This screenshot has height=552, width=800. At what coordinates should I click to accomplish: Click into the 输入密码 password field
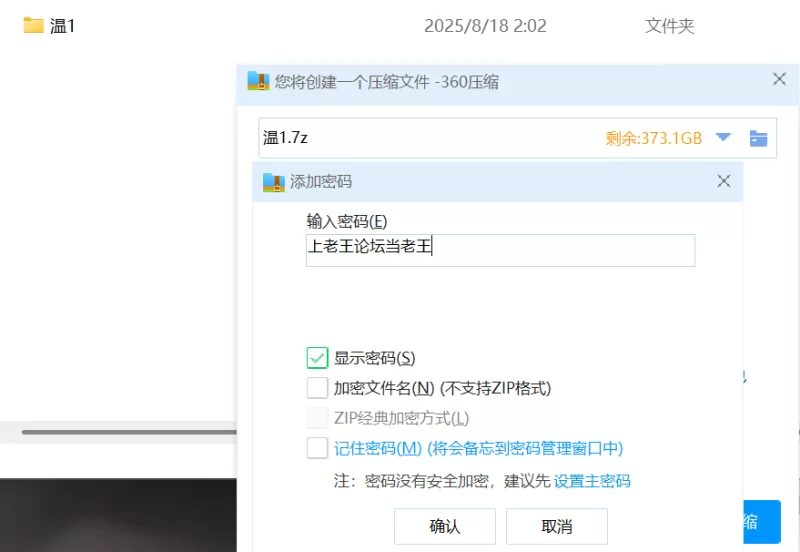500,250
